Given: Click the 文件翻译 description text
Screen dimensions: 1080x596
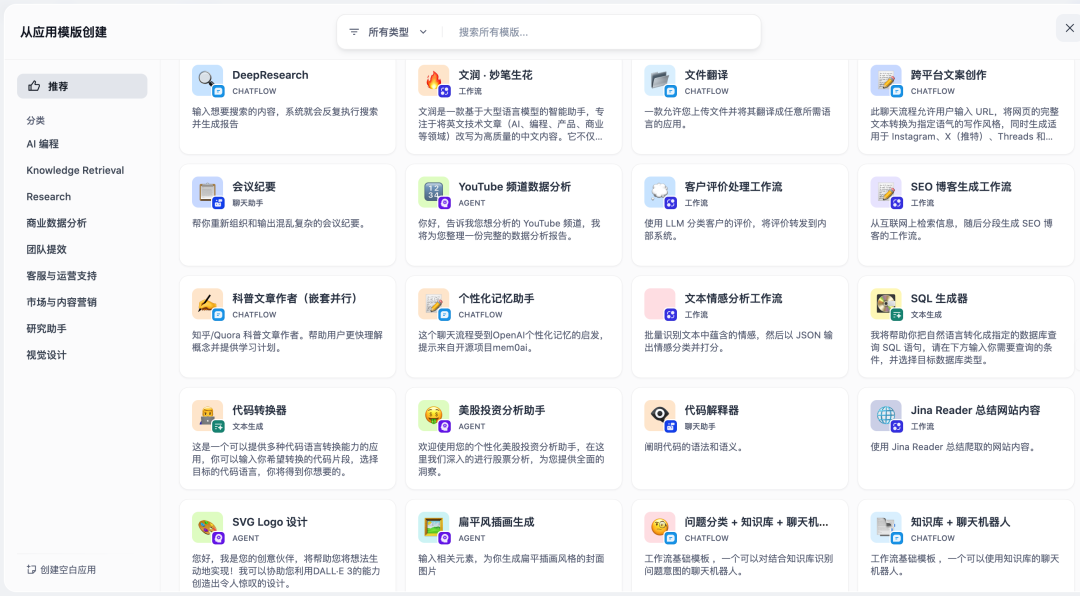Looking at the screenshot, I should (x=738, y=118).
